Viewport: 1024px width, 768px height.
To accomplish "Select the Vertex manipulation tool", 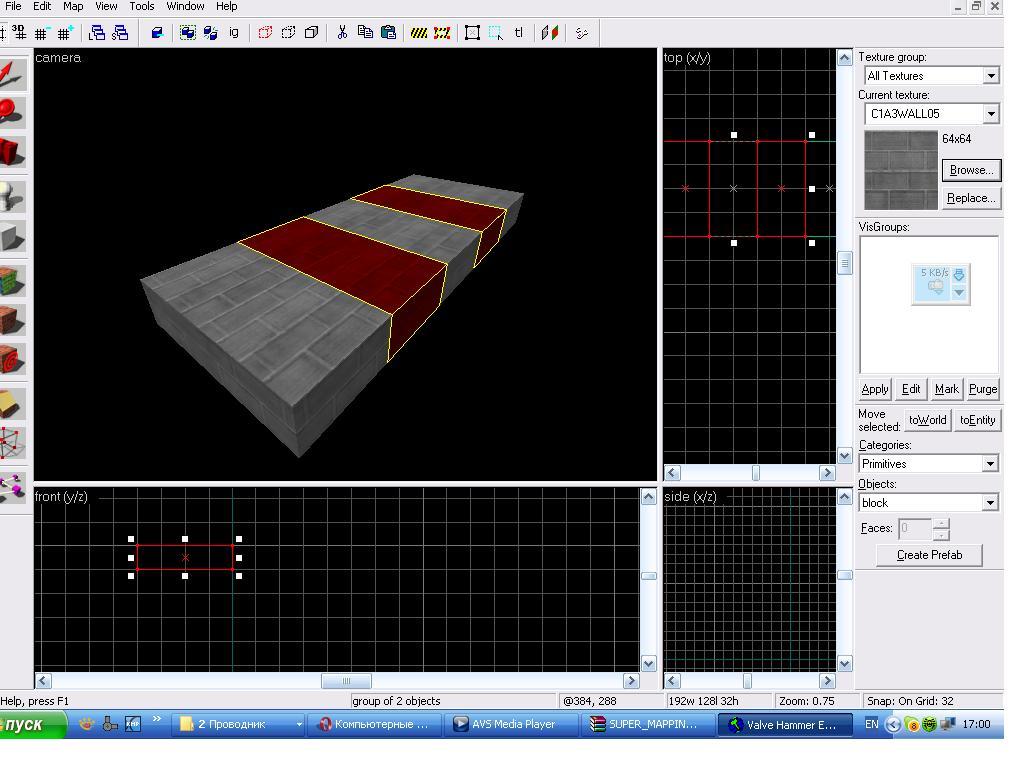I will pyautogui.click(x=12, y=442).
